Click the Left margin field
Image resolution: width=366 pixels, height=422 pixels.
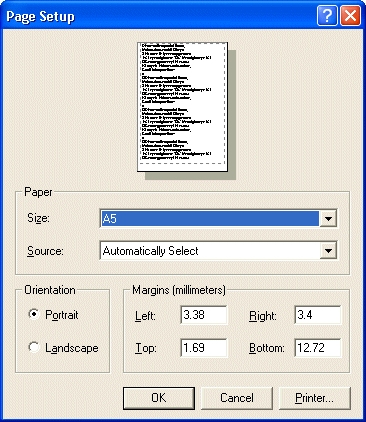coord(204,315)
